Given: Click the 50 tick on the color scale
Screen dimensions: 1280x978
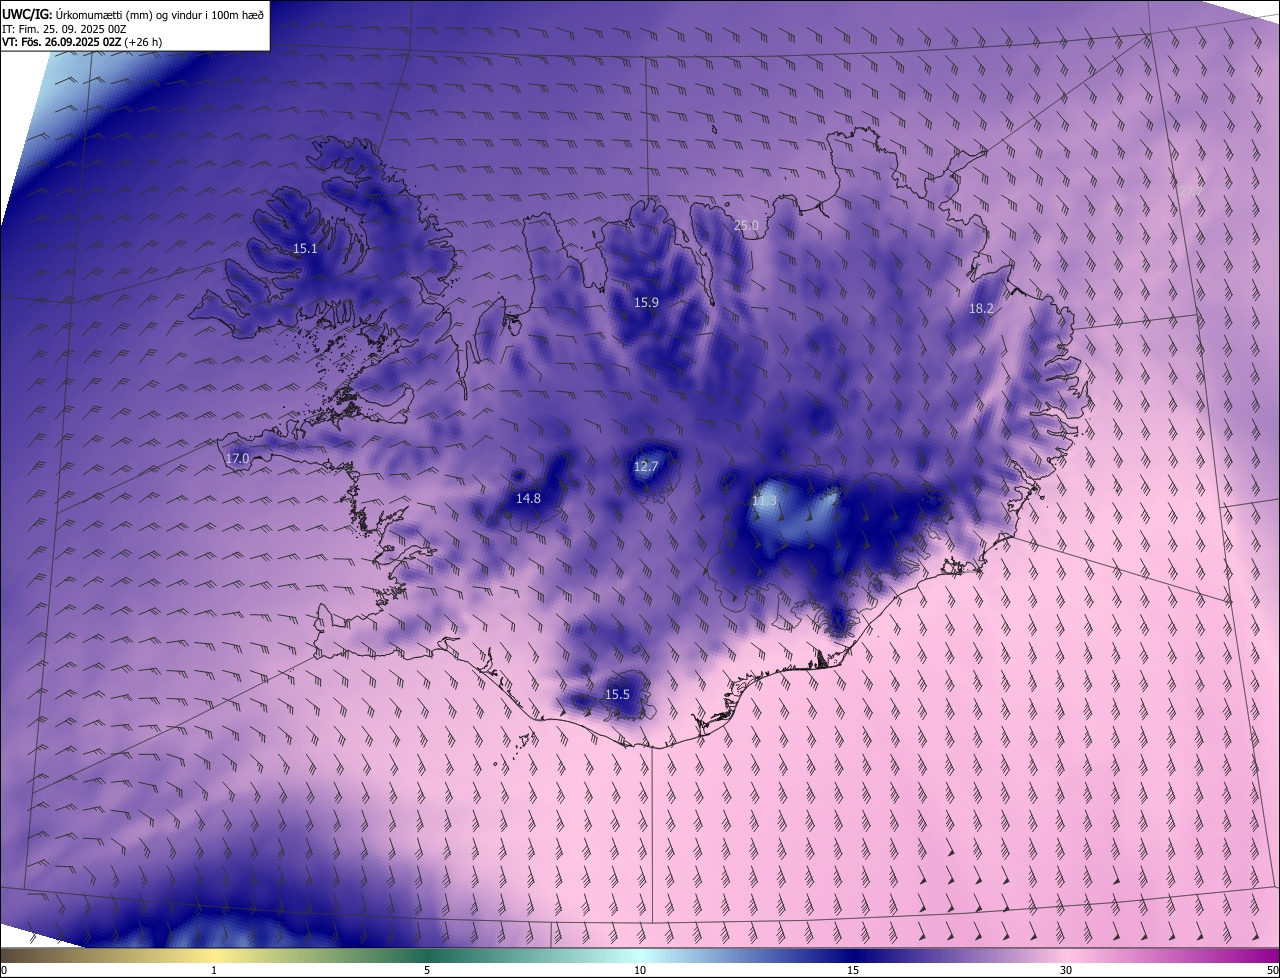Looking at the screenshot, I should (1271, 970).
